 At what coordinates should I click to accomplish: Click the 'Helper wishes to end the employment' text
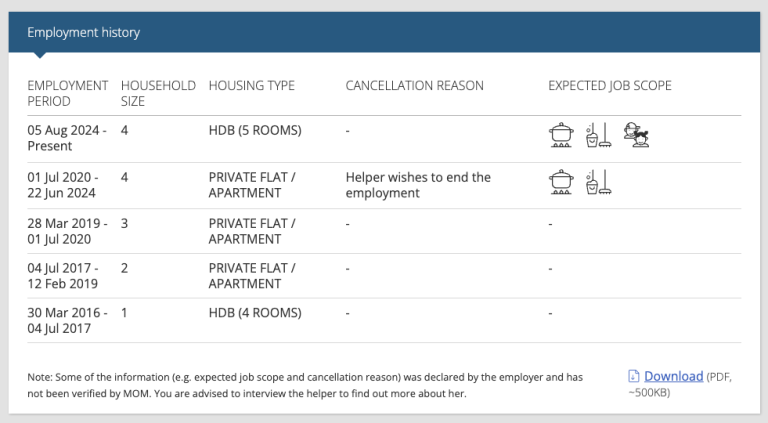click(418, 185)
